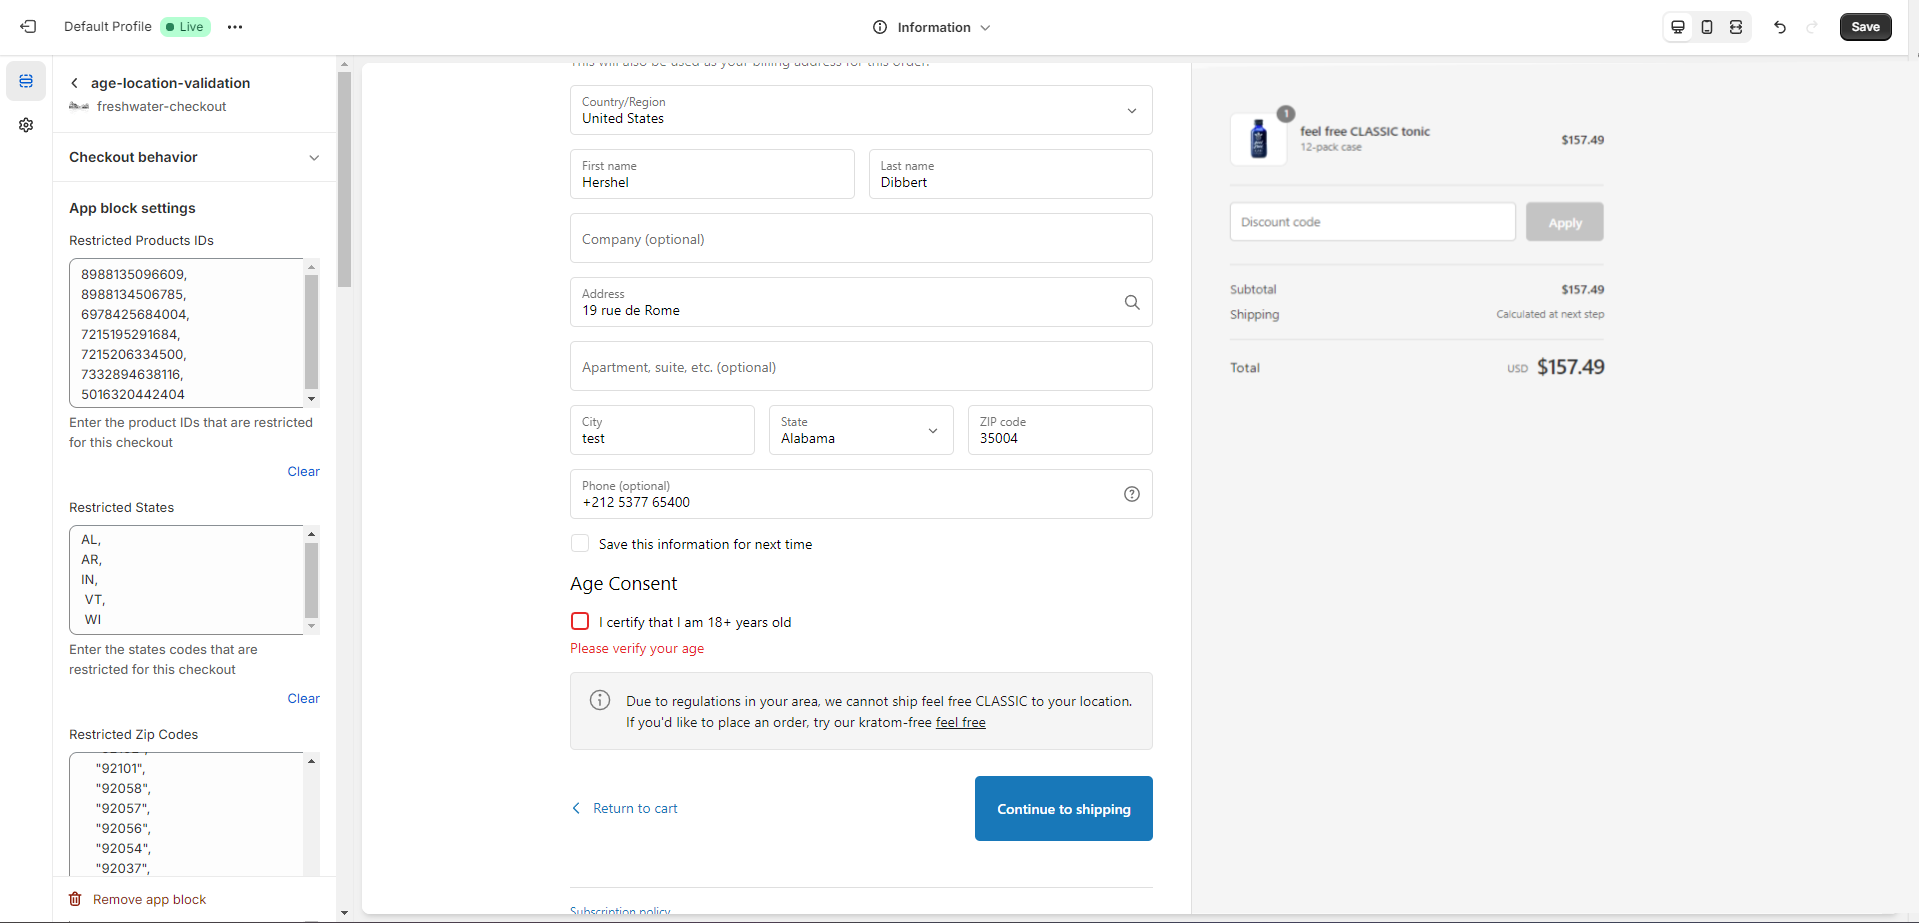Check Save this information for next time

coord(580,543)
